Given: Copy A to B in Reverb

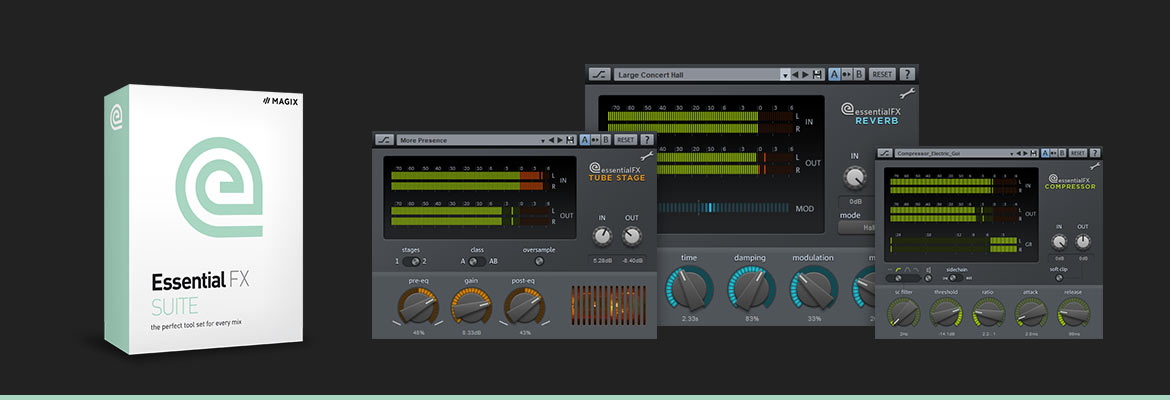Looking at the screenshot, I should pyautogui.click(x=847, y=75).
